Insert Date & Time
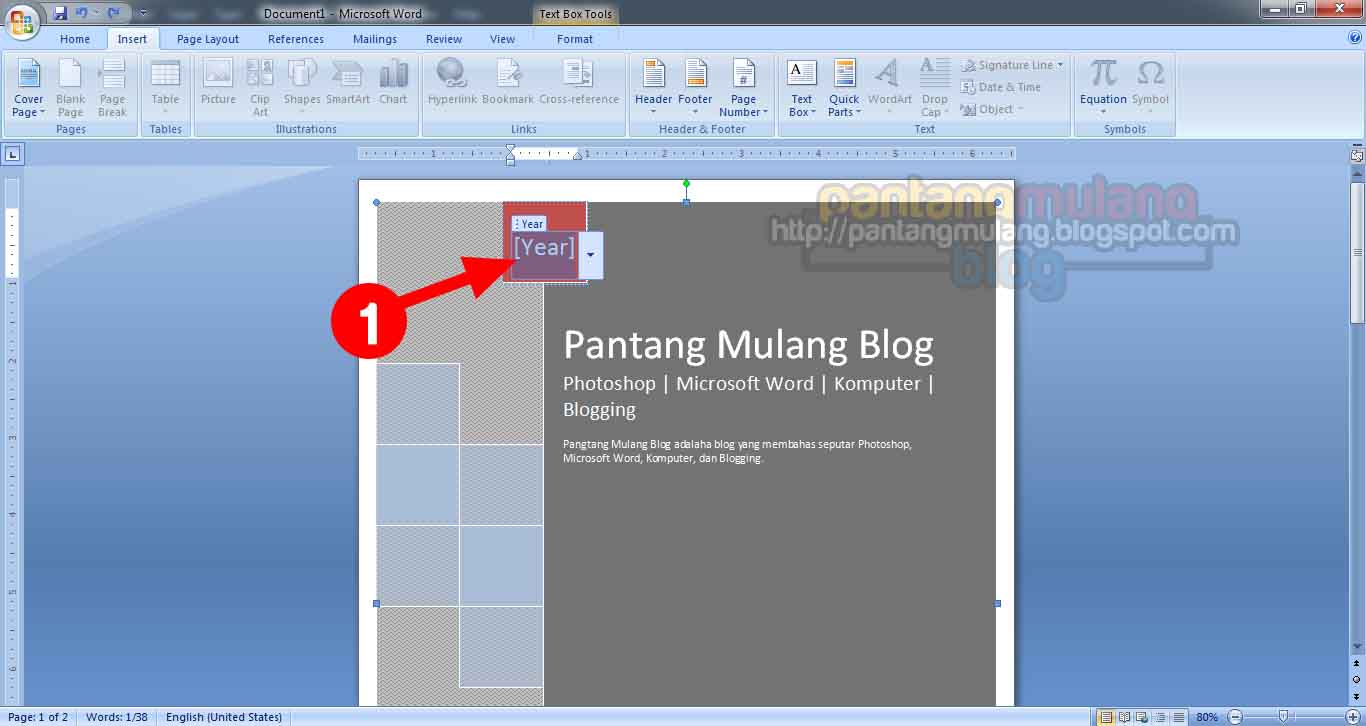 (x=1001, y=87)
